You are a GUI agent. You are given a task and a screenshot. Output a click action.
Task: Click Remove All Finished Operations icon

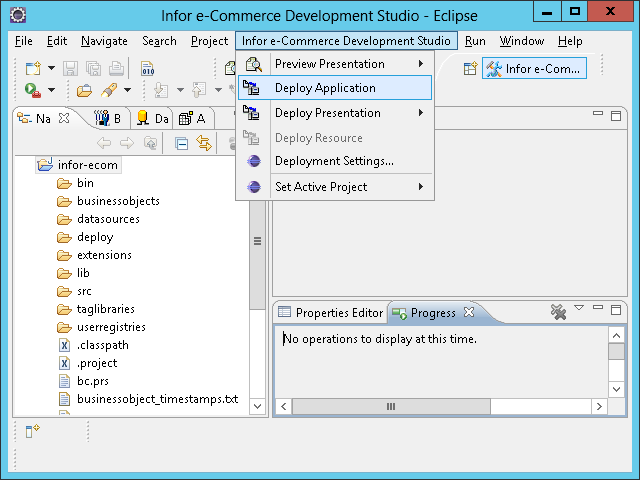[558, 313]
